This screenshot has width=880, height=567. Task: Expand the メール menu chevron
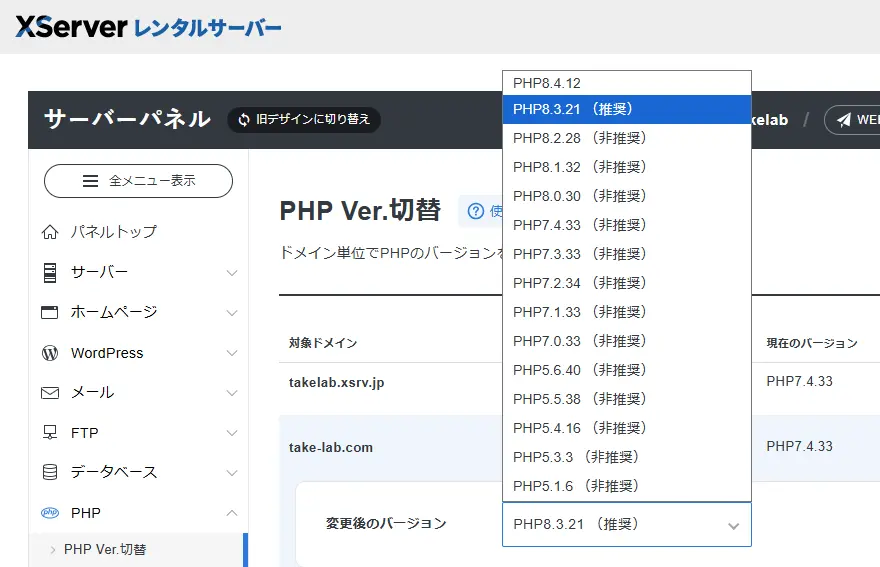(232, 393)
